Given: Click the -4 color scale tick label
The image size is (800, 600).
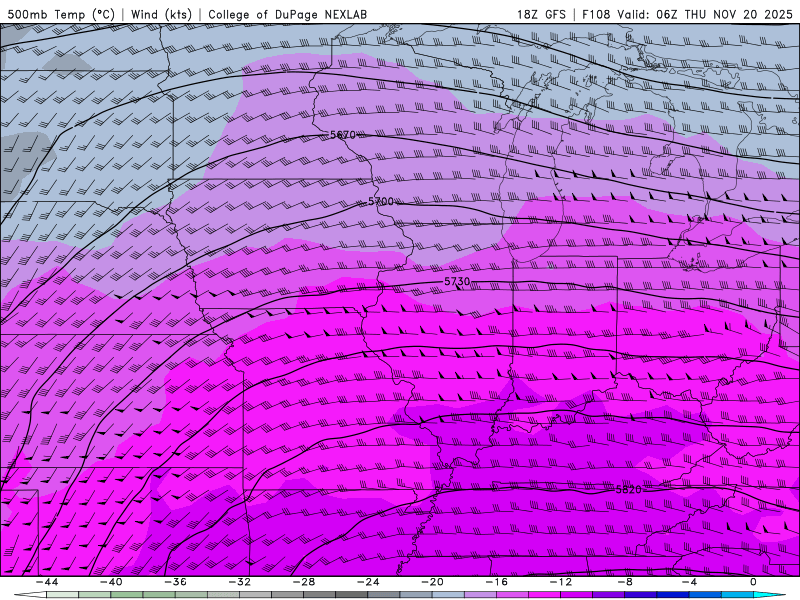Looking at the screenshot, I should 689,582.
